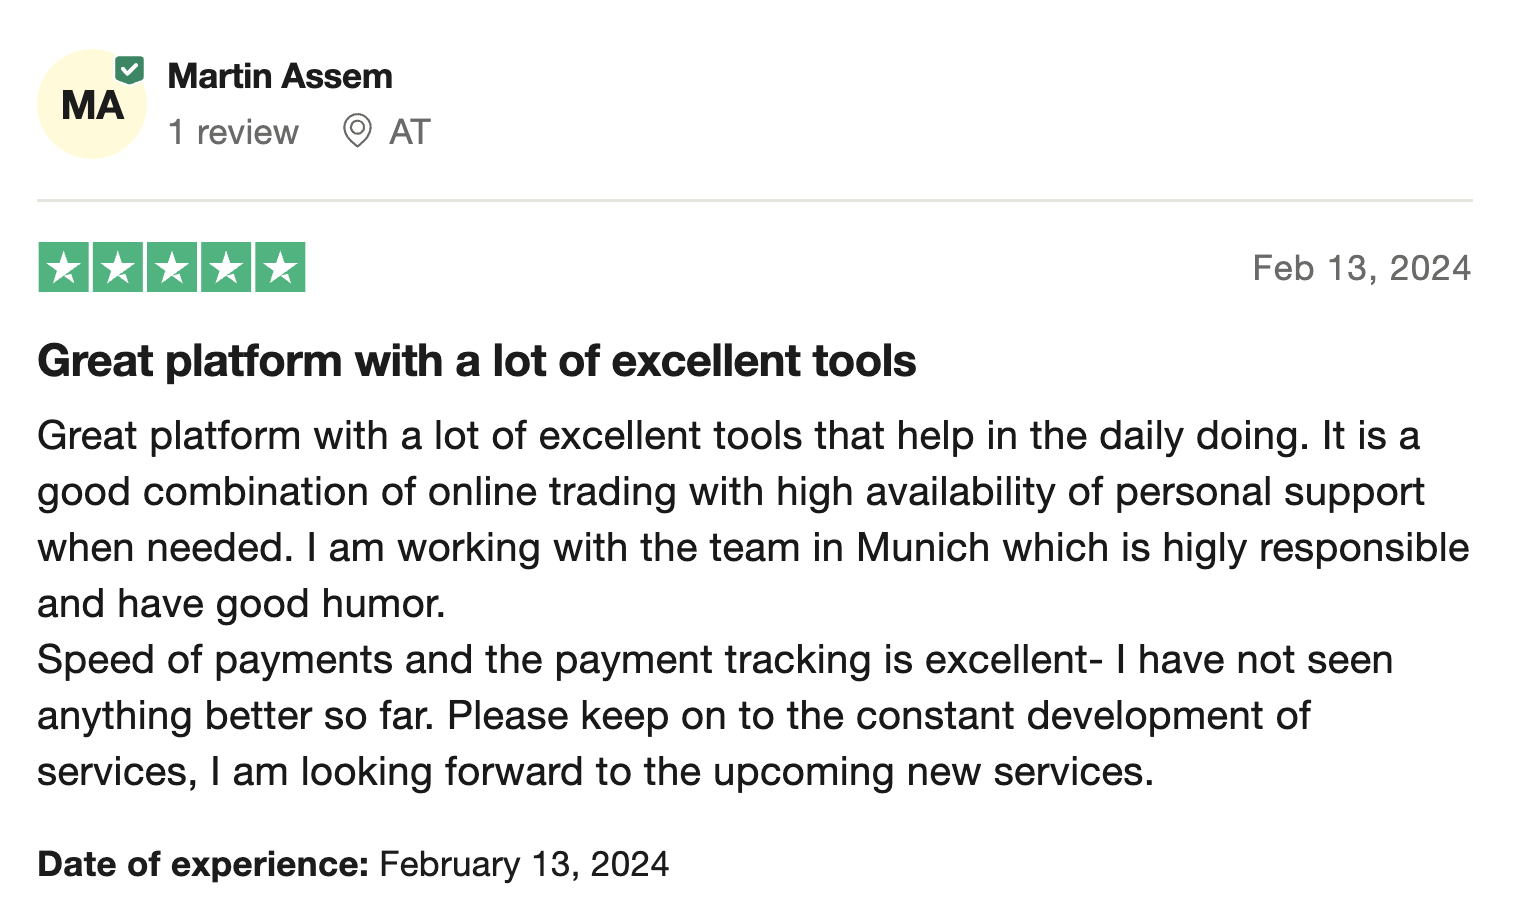1514x910 pixels.
Task: Click the Feb 13, 2024 review date
Action: tap(1361, 268)
